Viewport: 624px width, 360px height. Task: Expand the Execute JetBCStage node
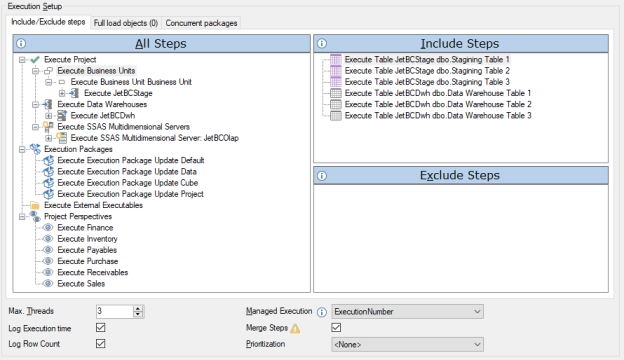tap(62, 93)
